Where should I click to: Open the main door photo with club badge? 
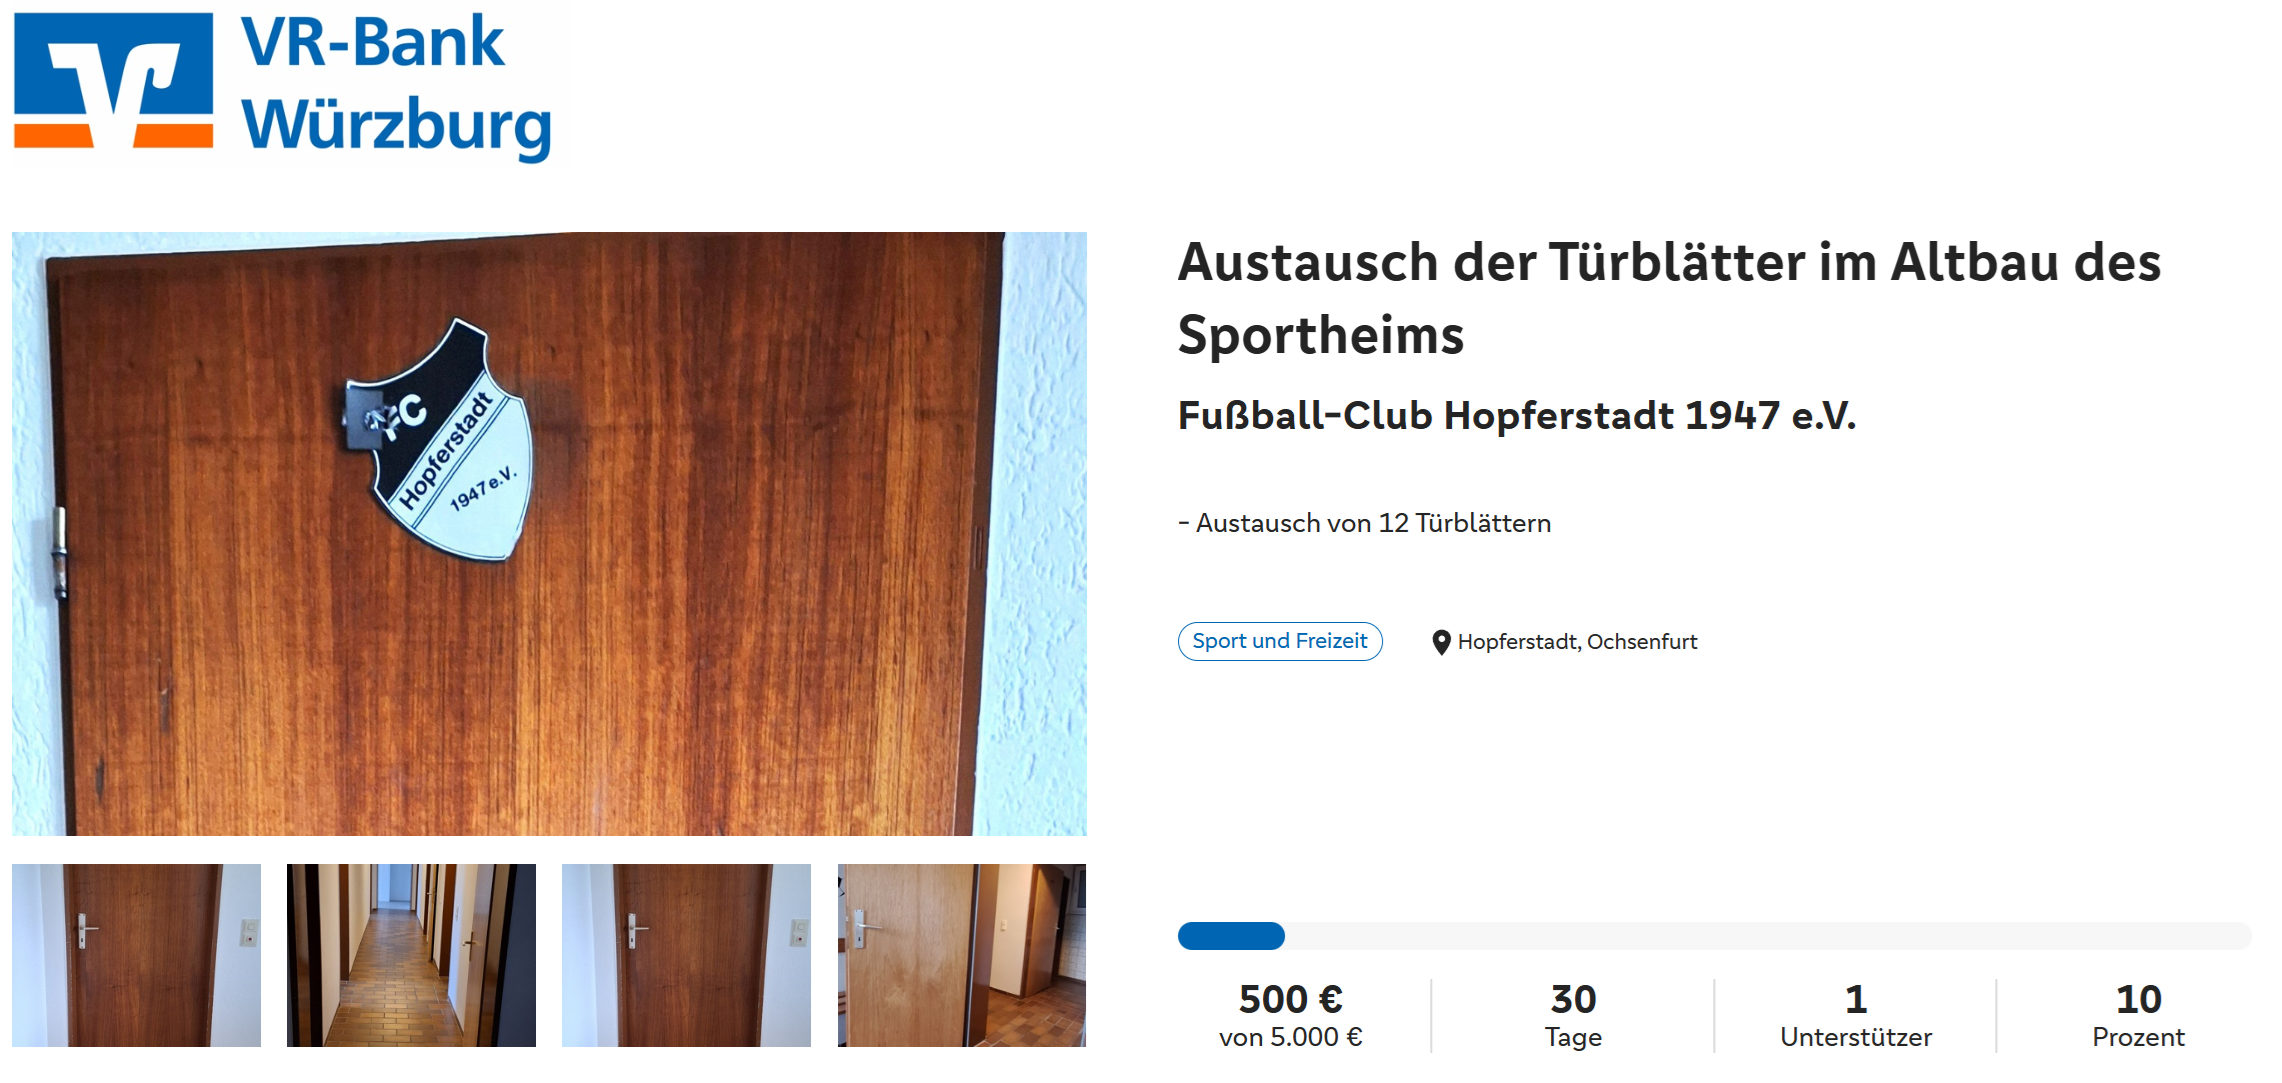click(x=549, y=534)
